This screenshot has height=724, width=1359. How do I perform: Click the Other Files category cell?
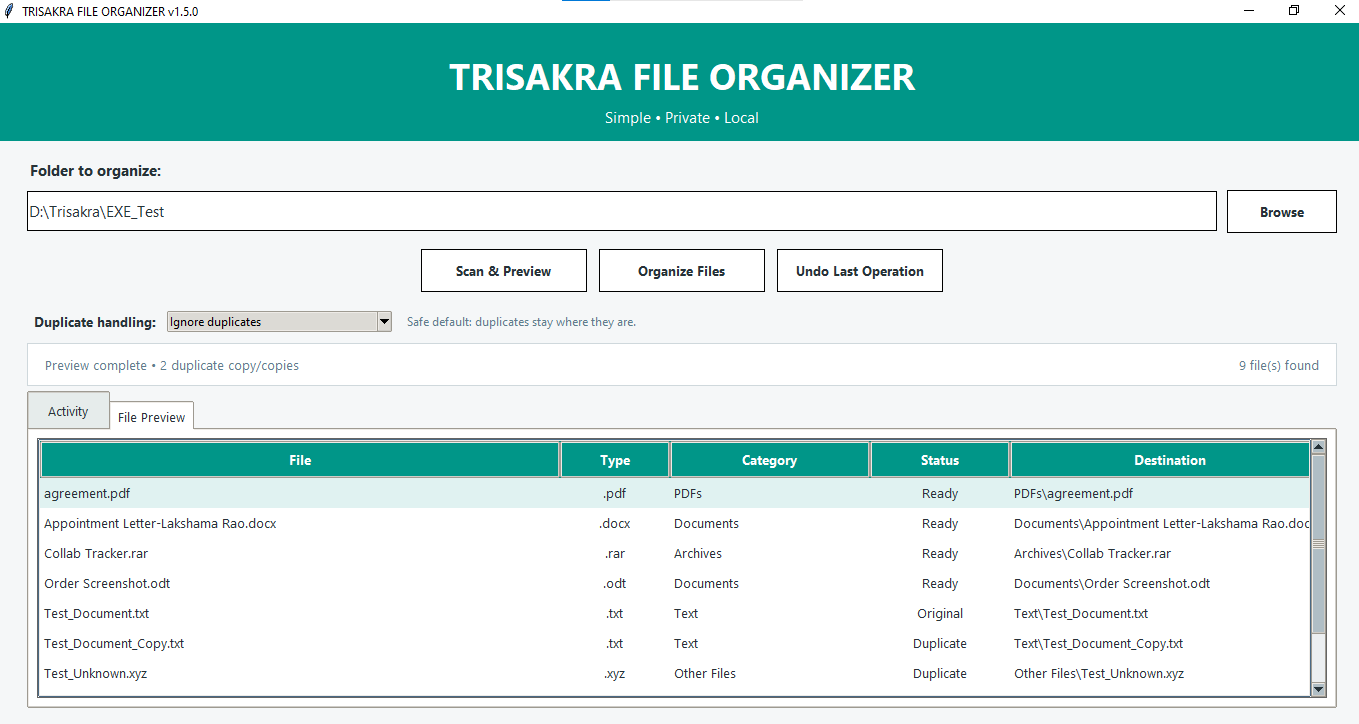(705, 673)
